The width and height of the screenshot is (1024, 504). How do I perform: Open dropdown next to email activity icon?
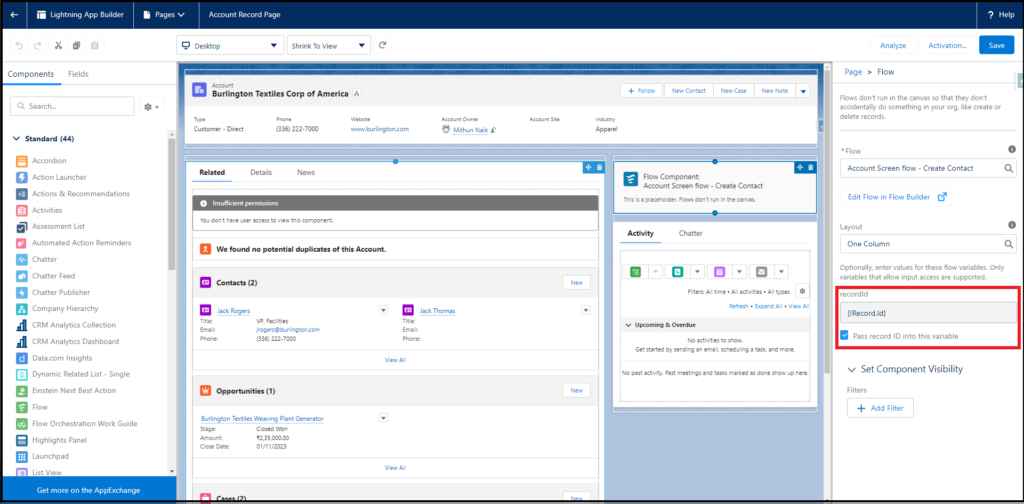[781, 272]
